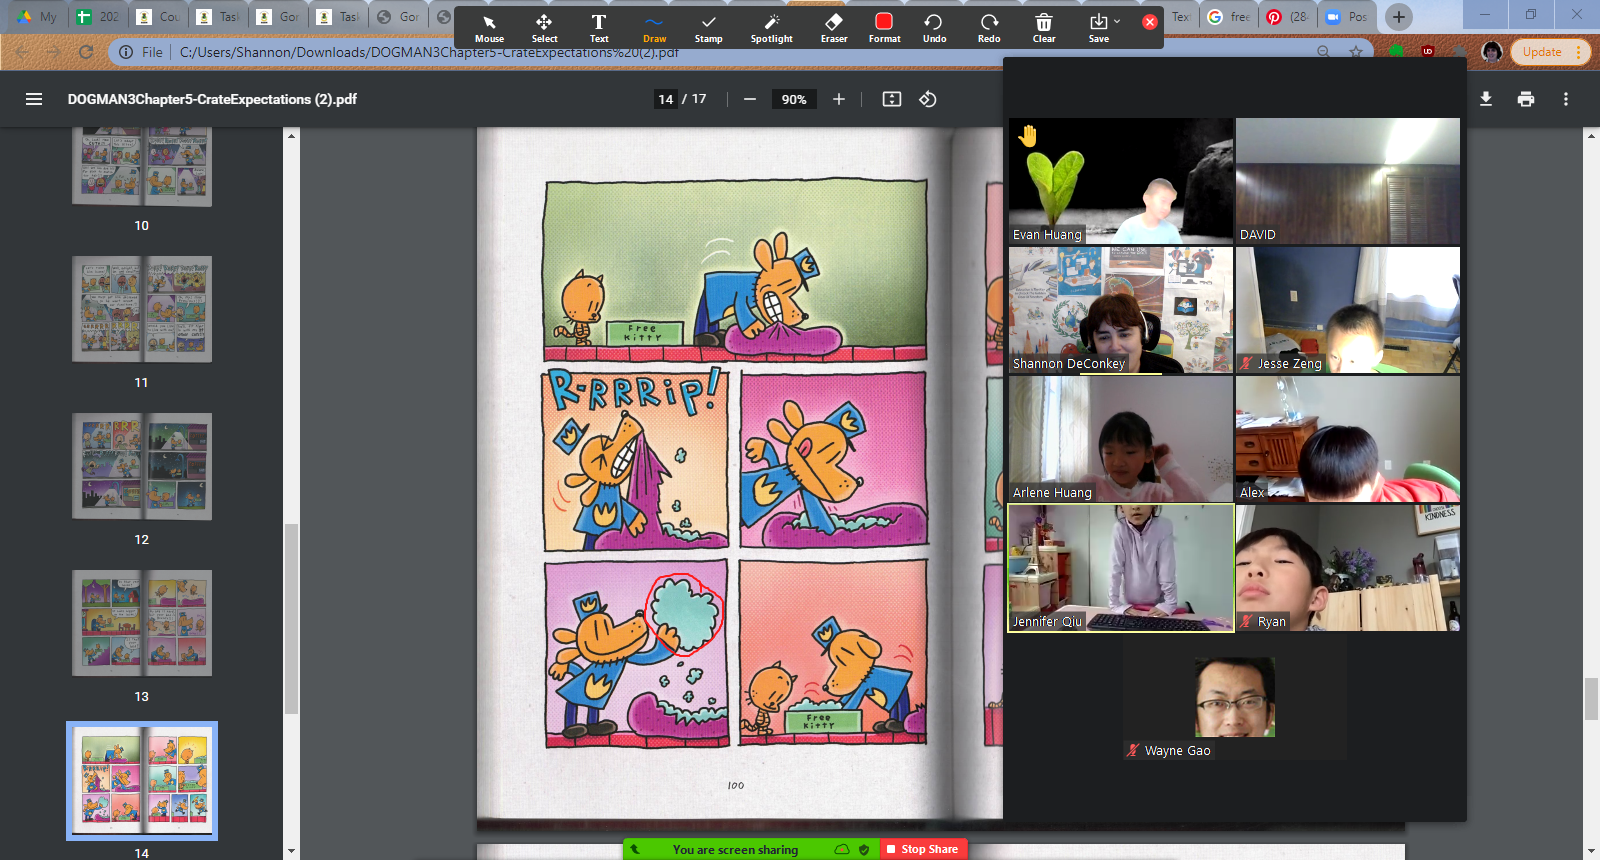1600x860 pixels.
Task: Zoom in the PDF with plus
Action: [x=839, y=99]
